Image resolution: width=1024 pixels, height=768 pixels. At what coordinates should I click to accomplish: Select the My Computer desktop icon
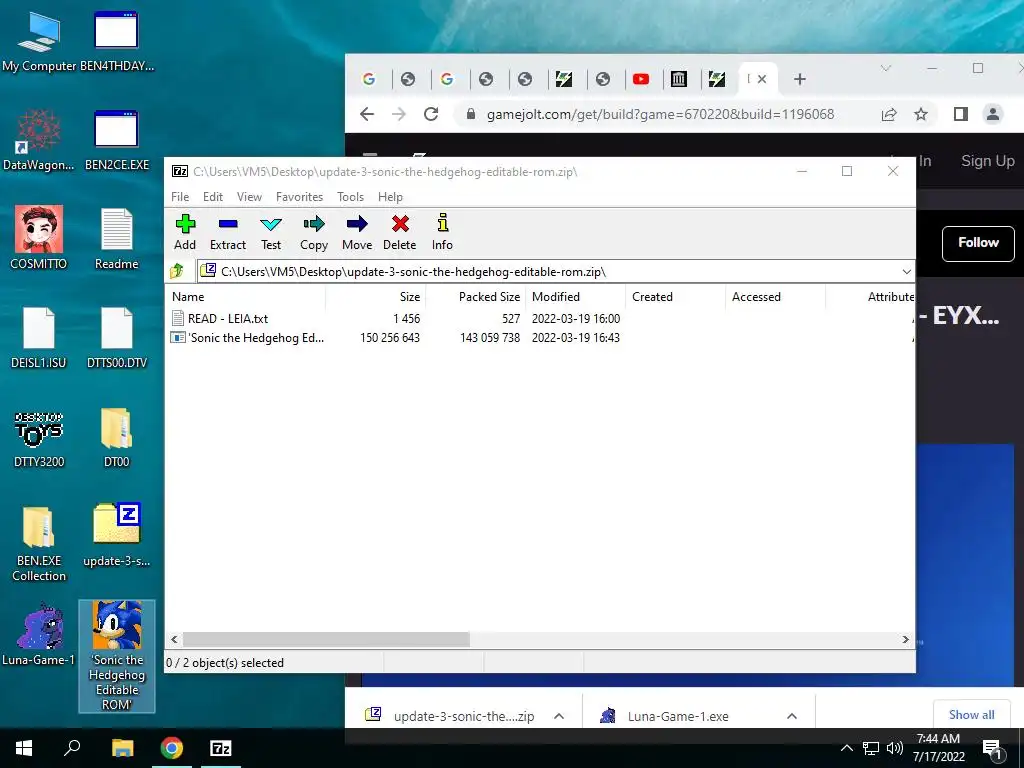pos(39,40)
